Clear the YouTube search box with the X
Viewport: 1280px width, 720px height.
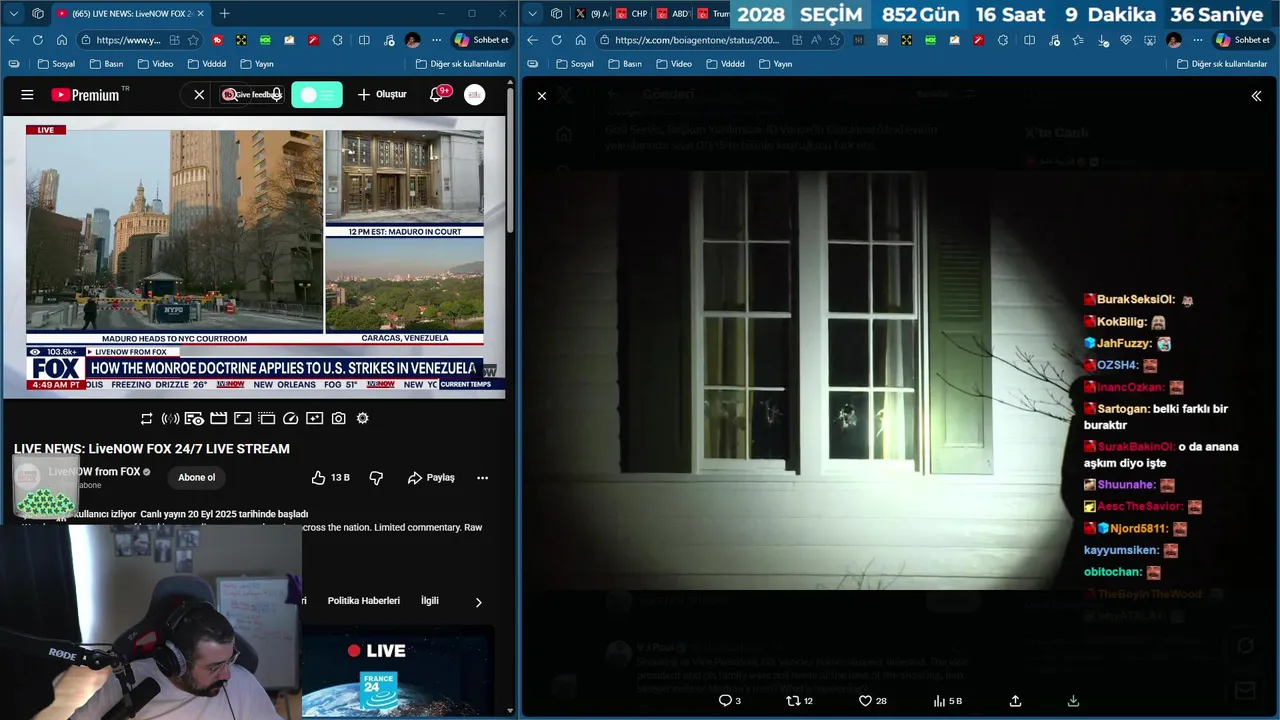[199, 95]
